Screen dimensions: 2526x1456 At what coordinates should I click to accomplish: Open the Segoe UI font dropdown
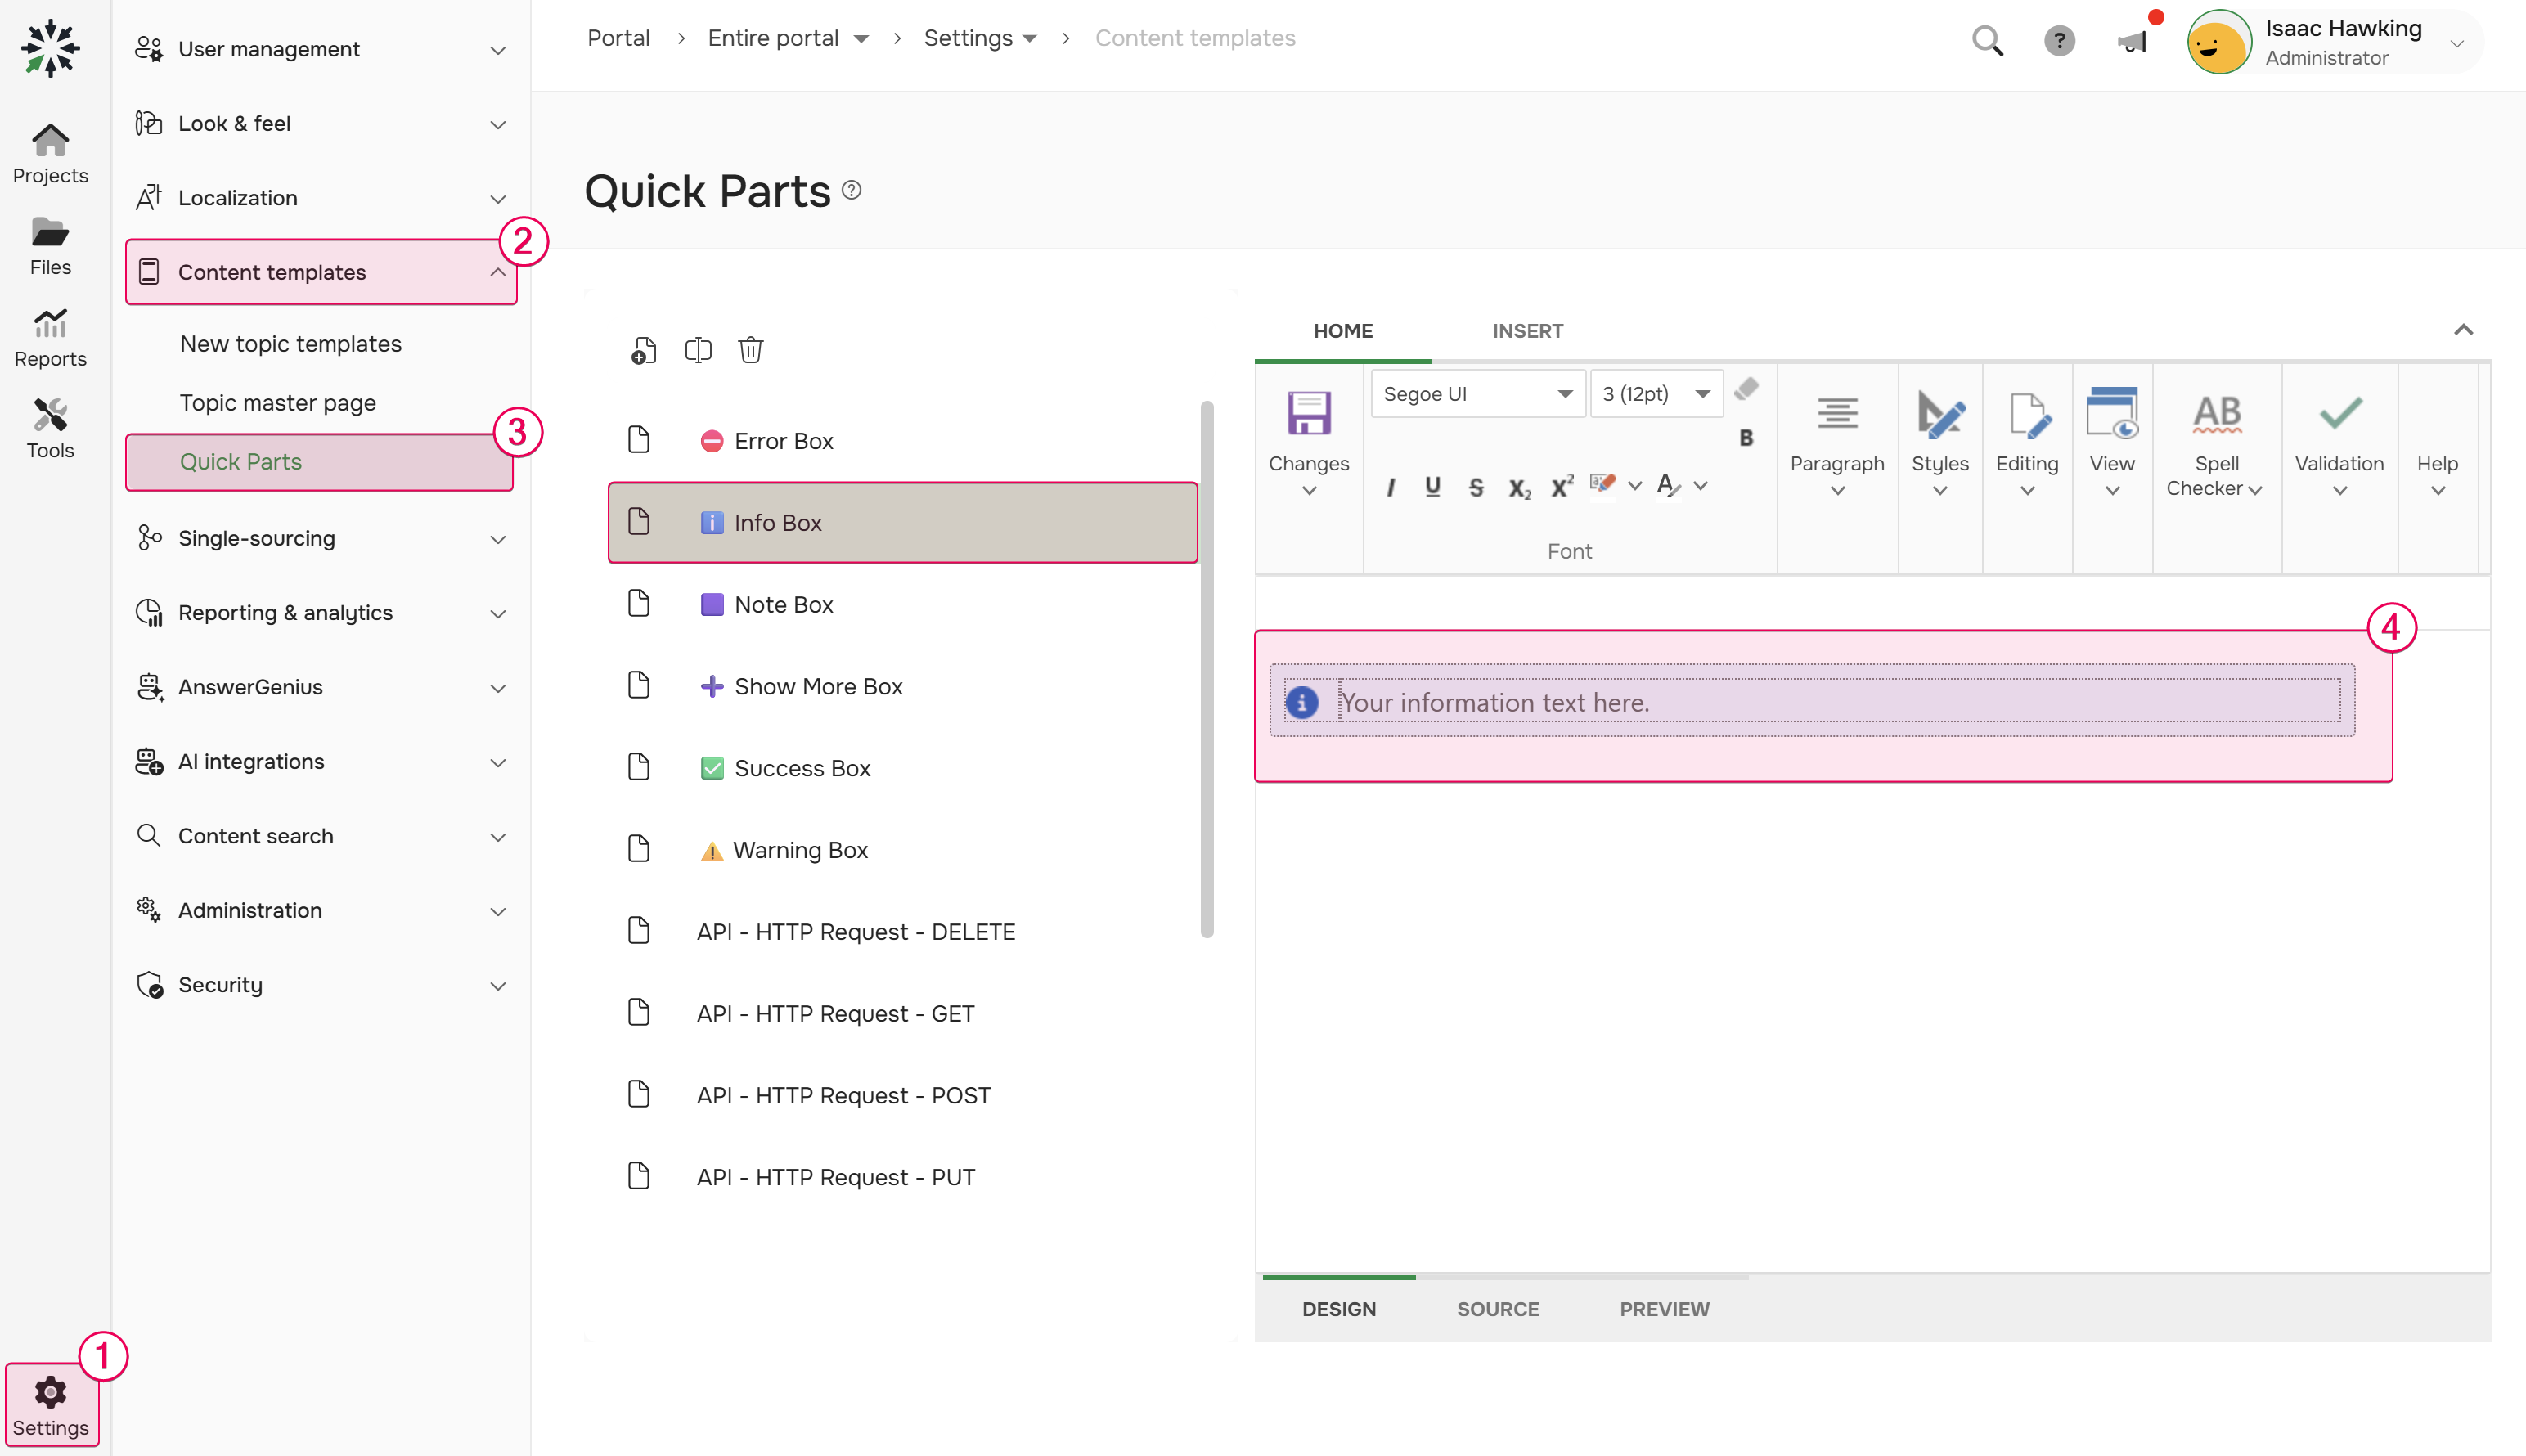(1477, 394)
